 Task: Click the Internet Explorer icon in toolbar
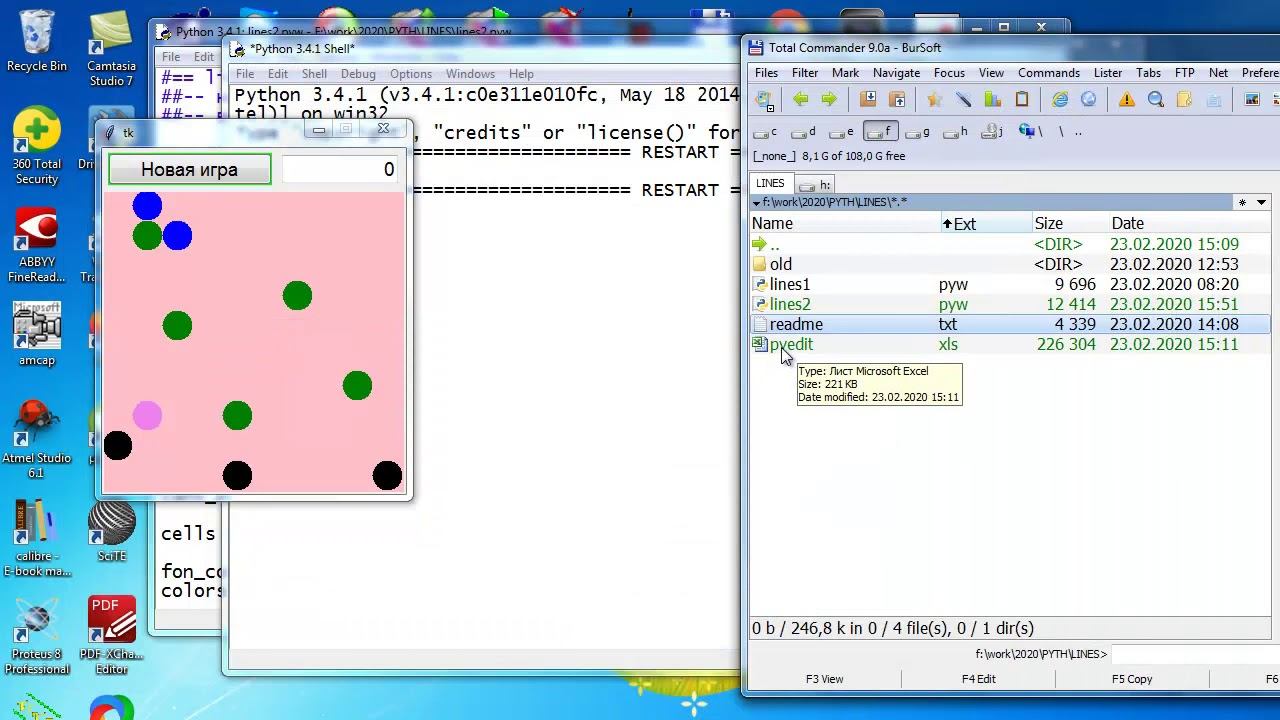pos(1060,99)
